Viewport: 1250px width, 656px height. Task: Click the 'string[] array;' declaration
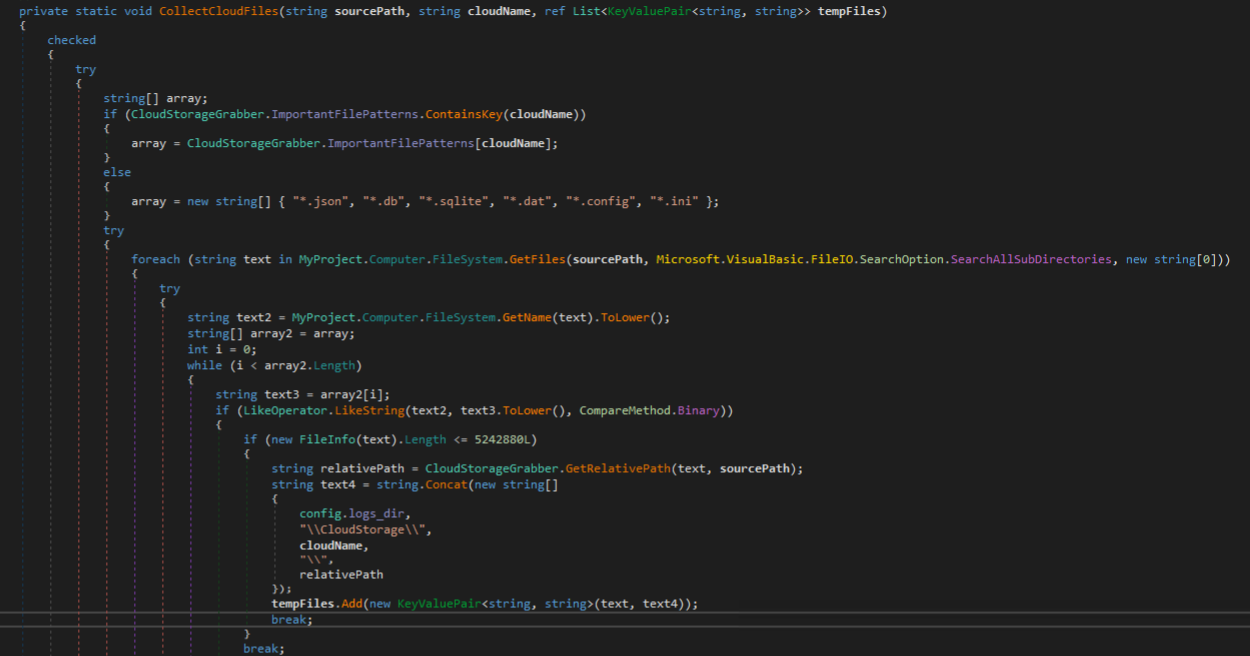(x=156, y=98)
